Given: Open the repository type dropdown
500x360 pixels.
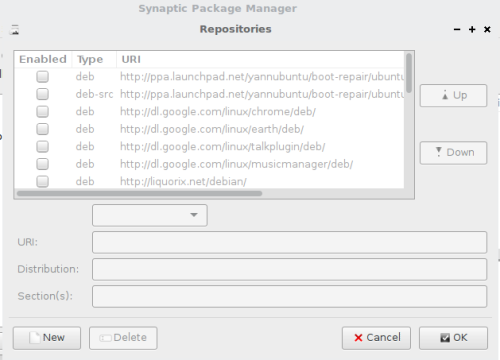Looking at the screenshot, I should point(150,215).
